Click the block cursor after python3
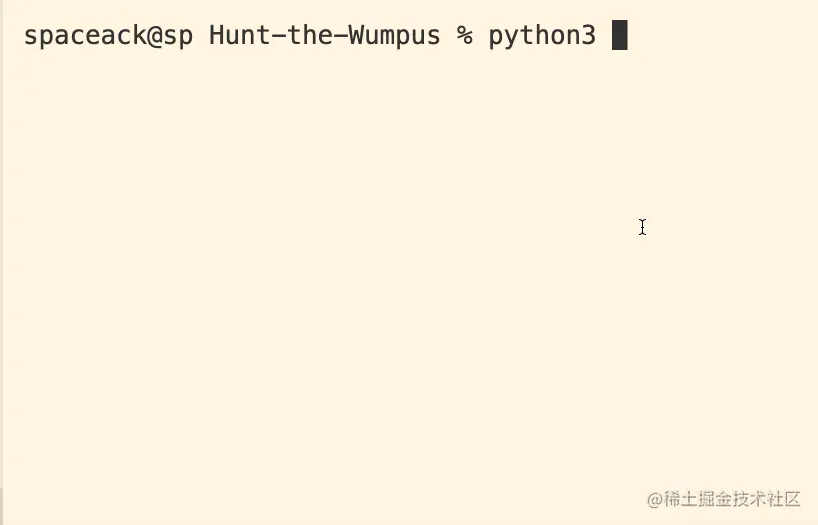818x525 pixels. (619, 35)
